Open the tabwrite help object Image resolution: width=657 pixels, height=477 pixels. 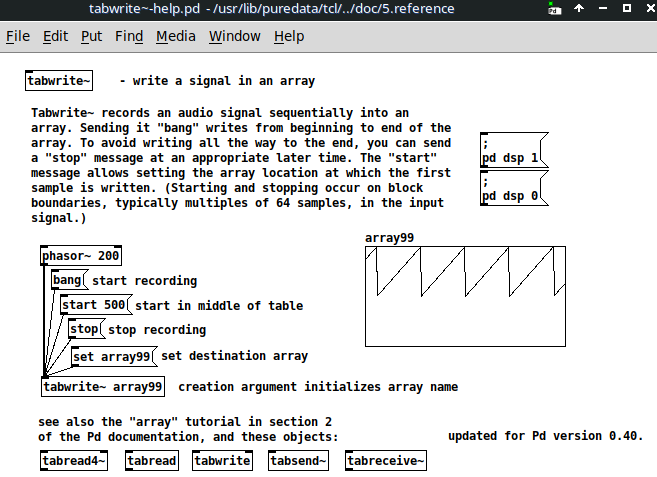(222, 461)
